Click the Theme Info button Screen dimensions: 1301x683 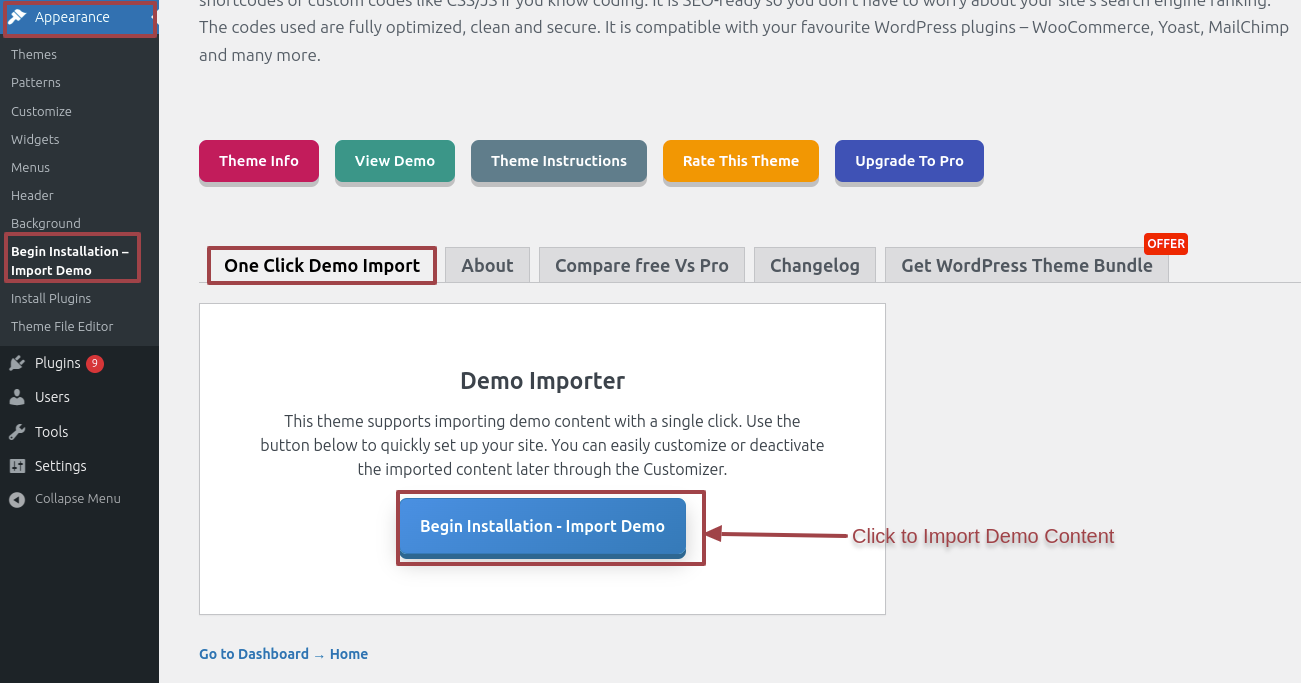[x=259, y=161]
